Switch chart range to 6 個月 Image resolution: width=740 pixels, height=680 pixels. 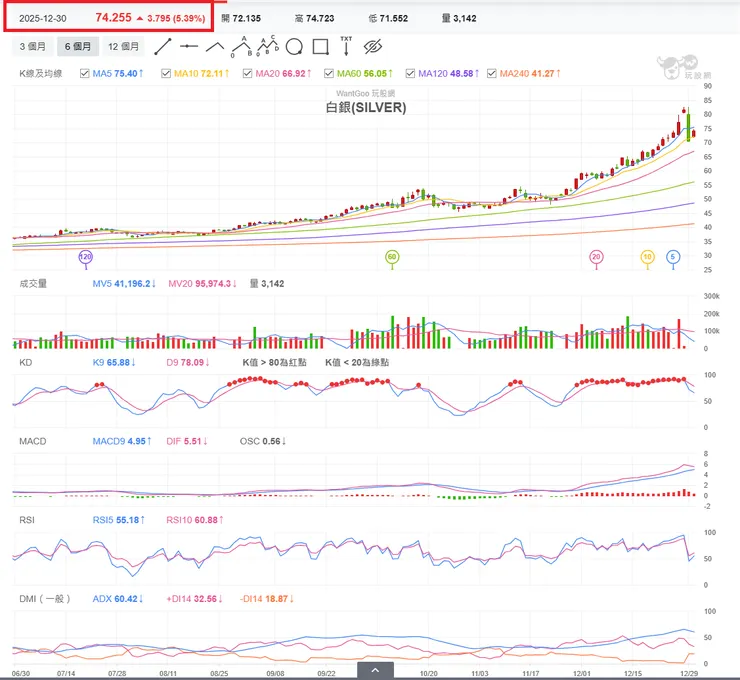click(78, 46)
